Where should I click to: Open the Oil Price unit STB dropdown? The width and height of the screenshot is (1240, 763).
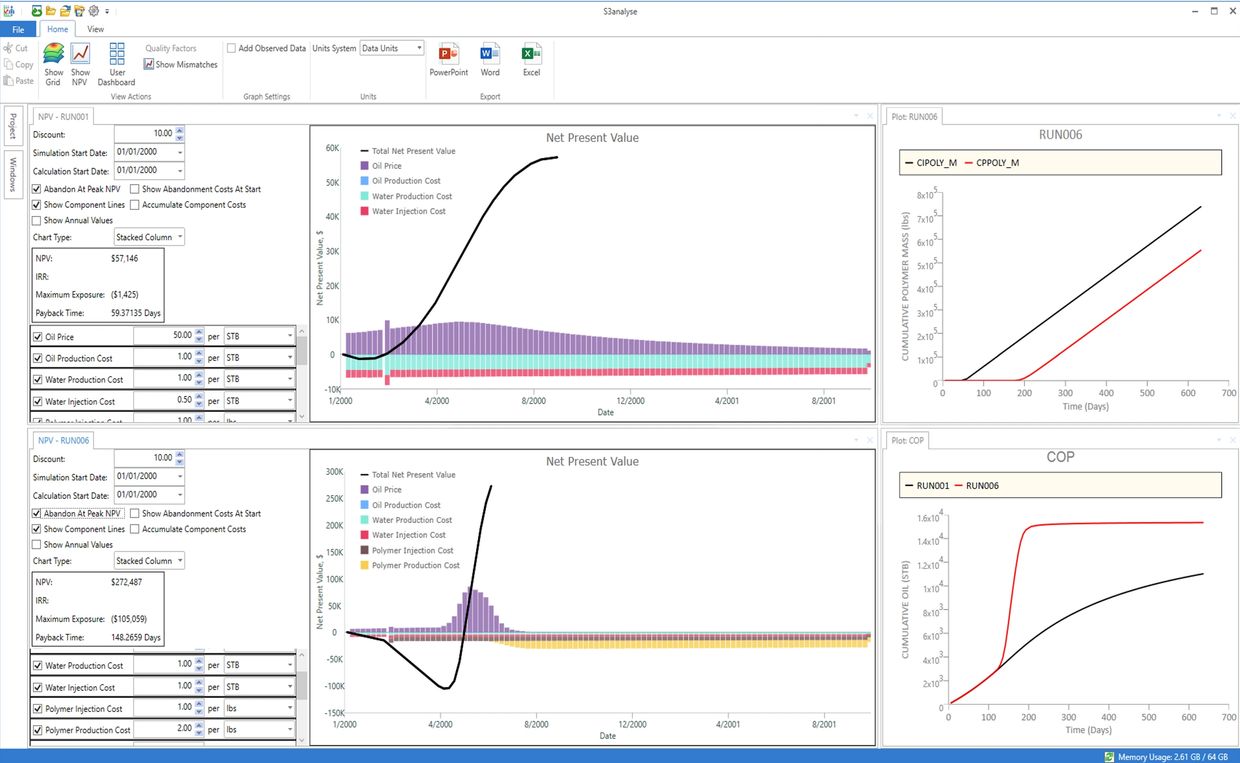point(259,336)
